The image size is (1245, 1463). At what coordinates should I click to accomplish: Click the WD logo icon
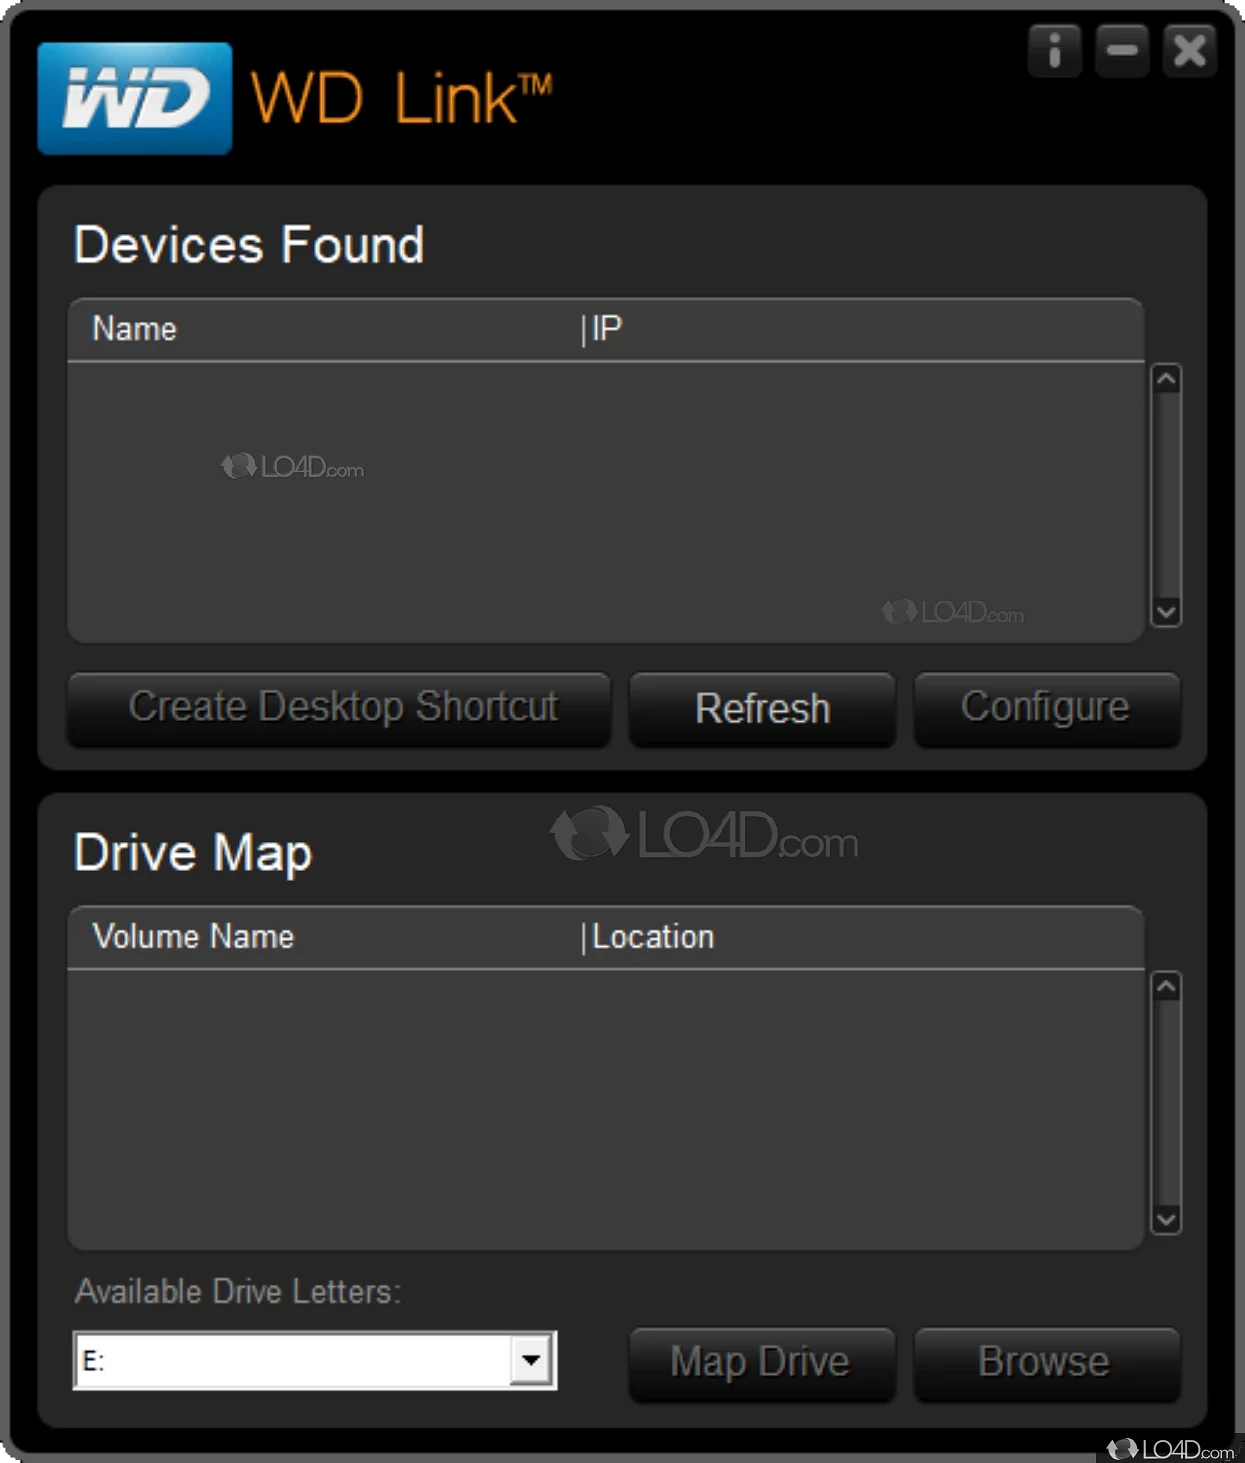click(134, 96)
